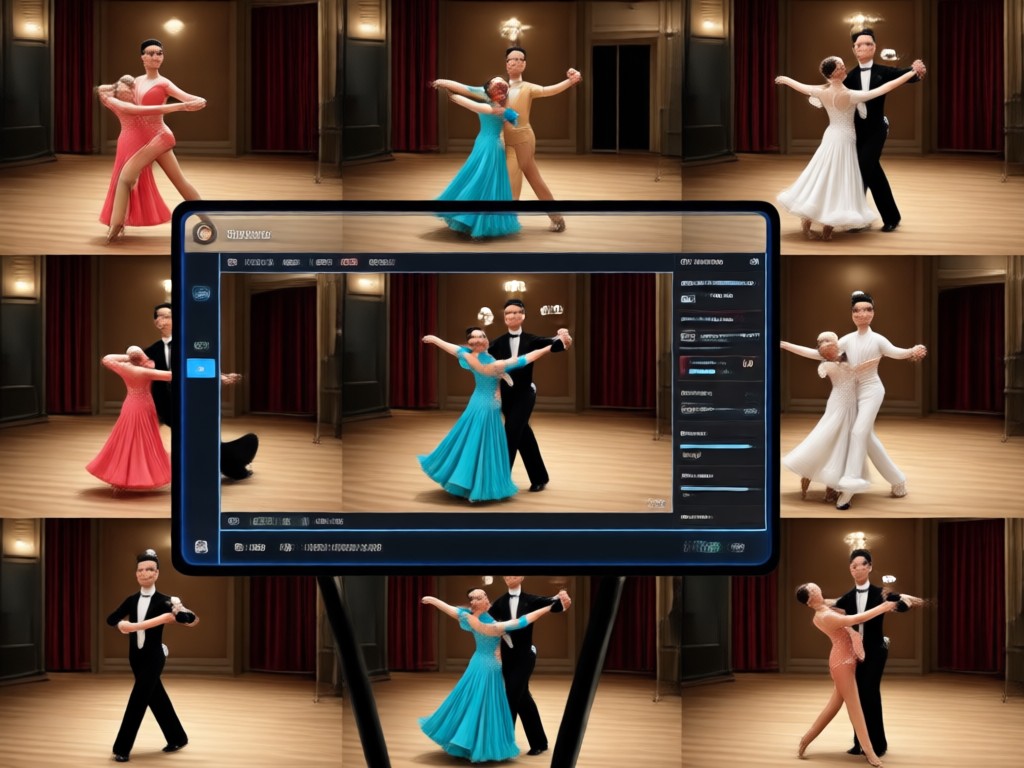The height and width of the screenshot is (768, 1024).
Task: Adjust the faint slider below the red row
Action: pyautogui.click(x=718, y=410)
